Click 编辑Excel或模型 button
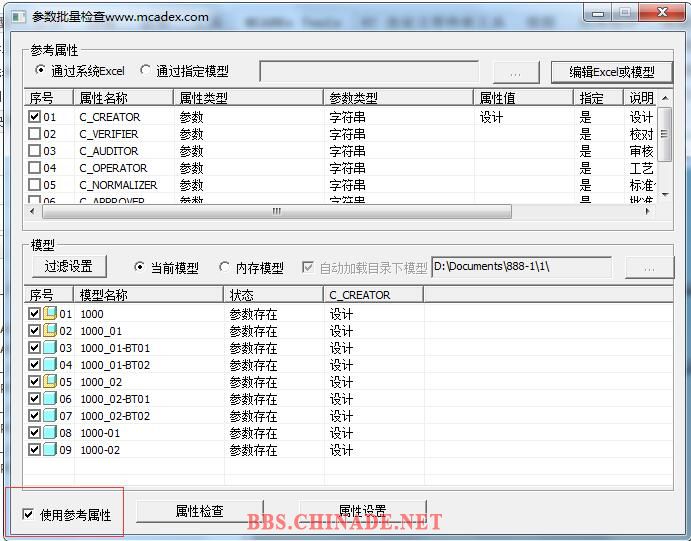 612,72
